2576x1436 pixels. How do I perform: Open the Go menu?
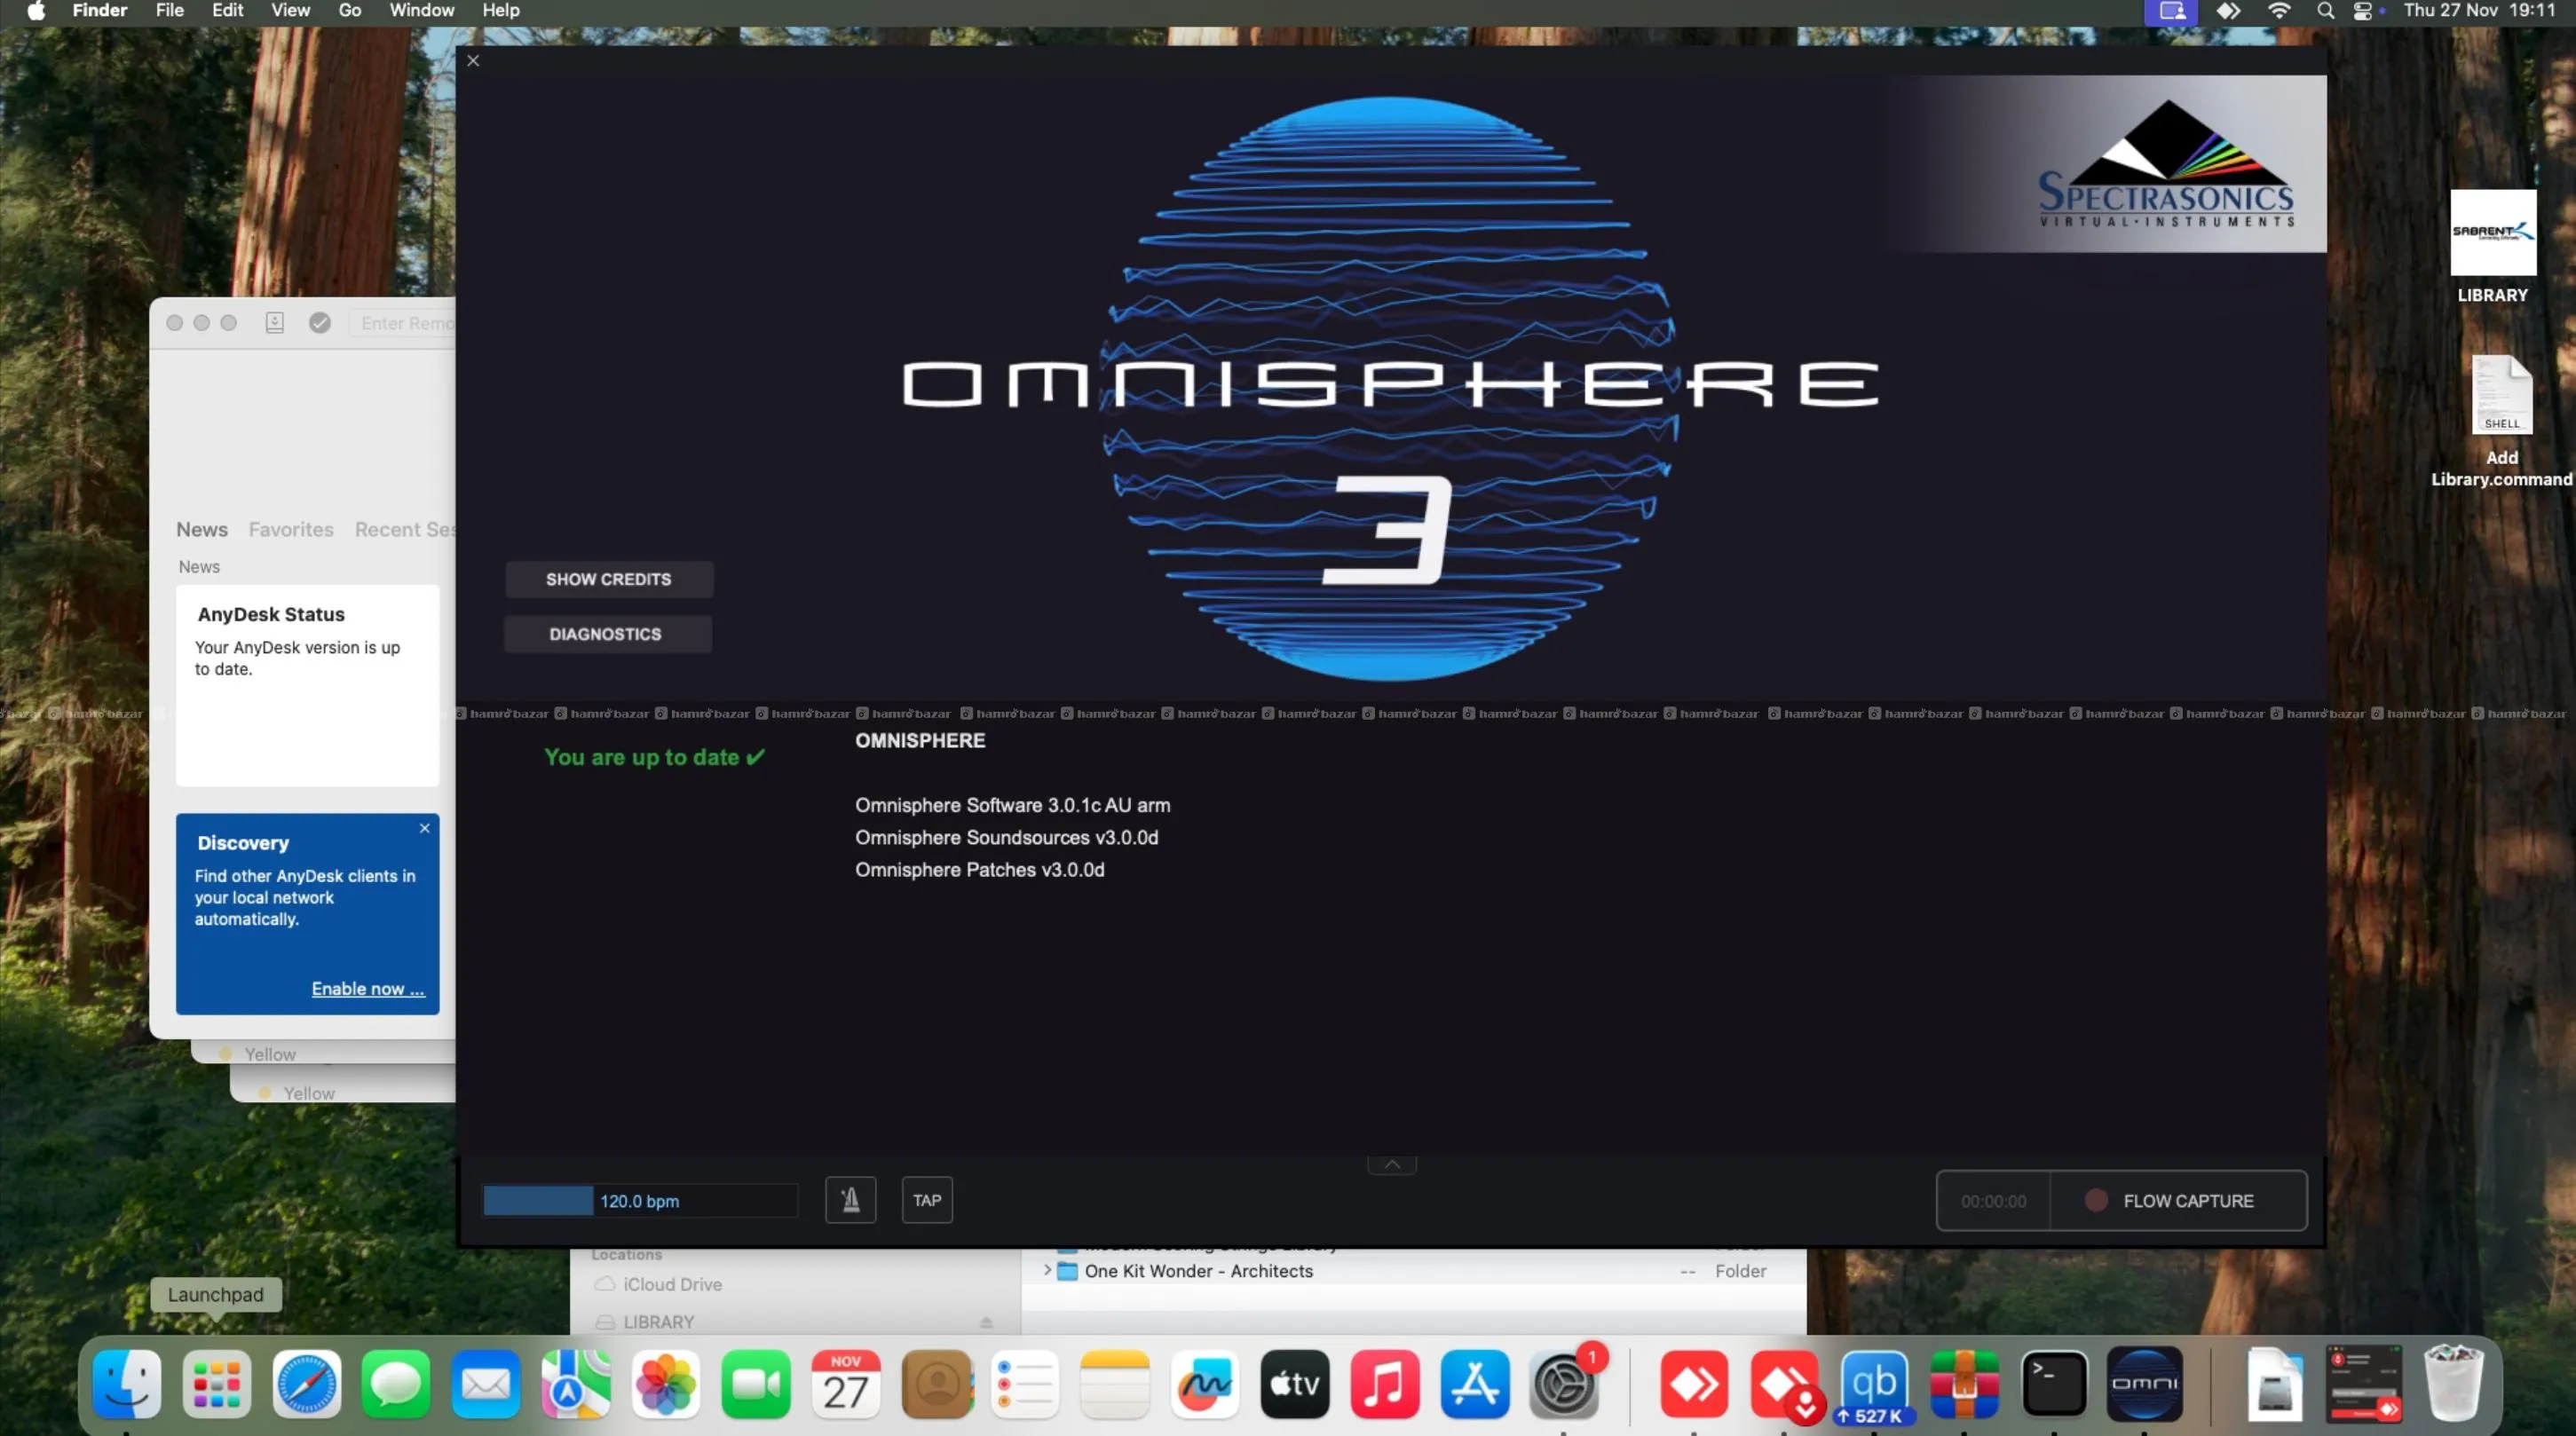350,11
